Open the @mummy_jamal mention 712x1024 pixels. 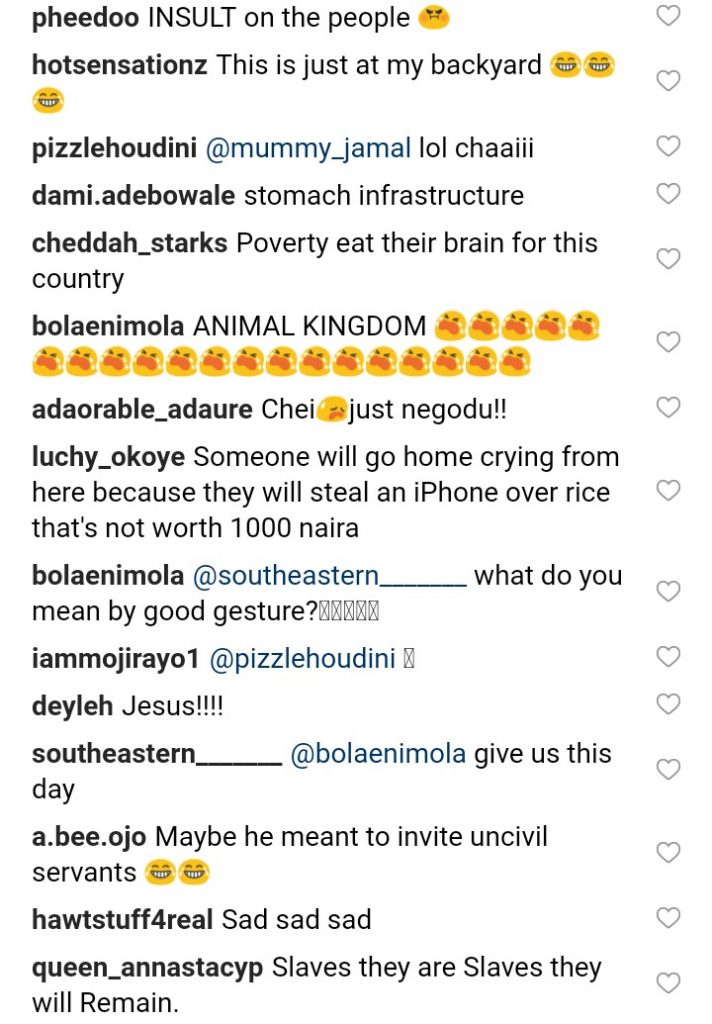pyautogui.click(x=309, y=148)
